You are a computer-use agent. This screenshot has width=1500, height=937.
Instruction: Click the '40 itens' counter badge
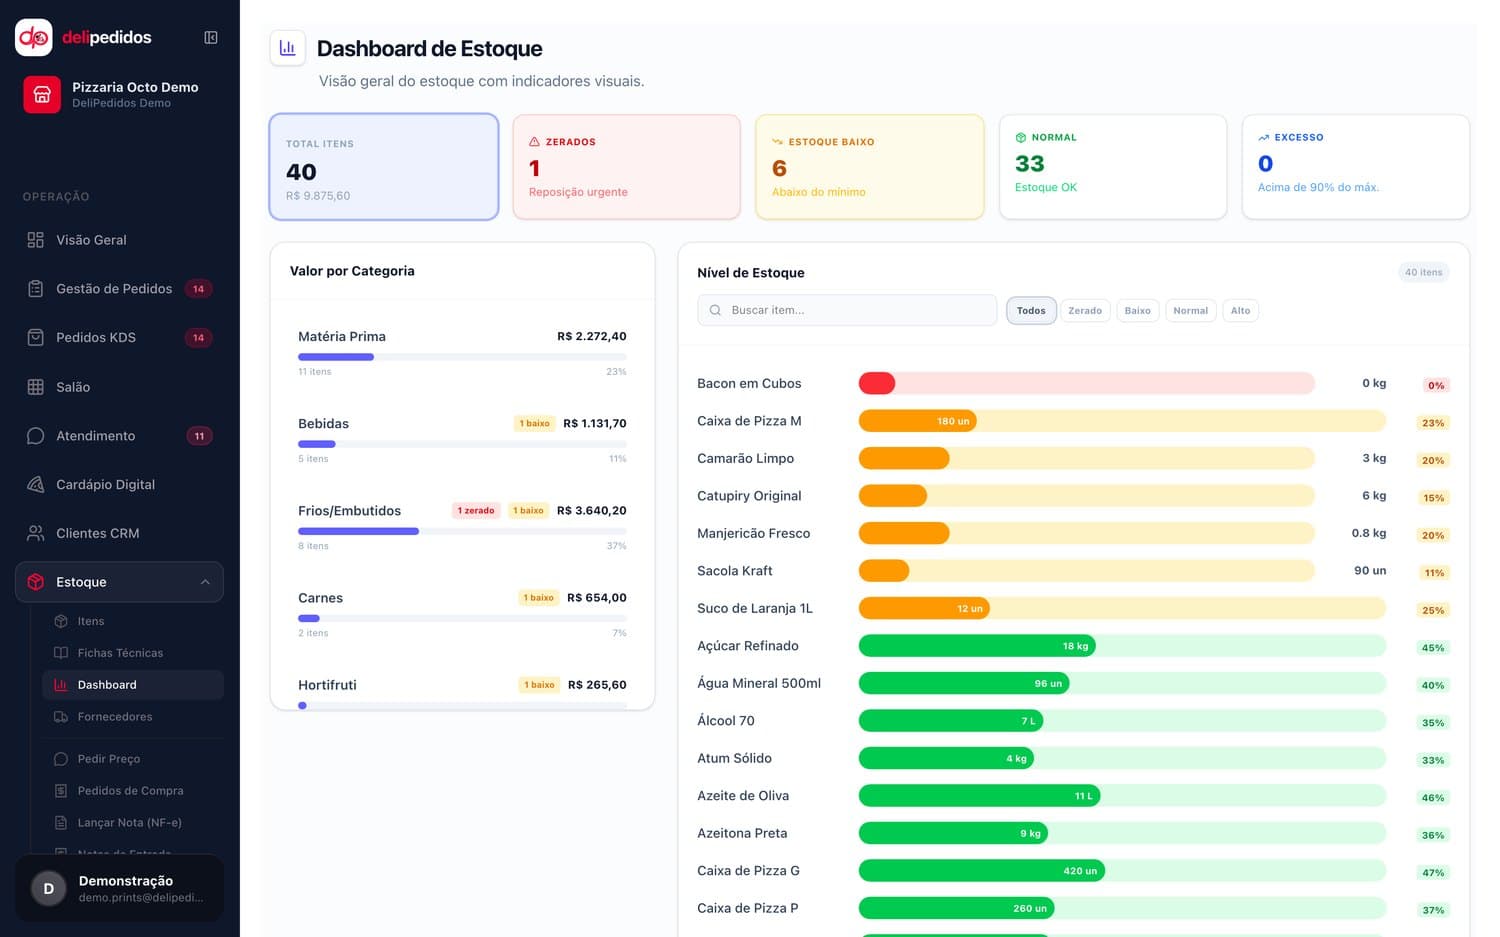[1423, 272]
